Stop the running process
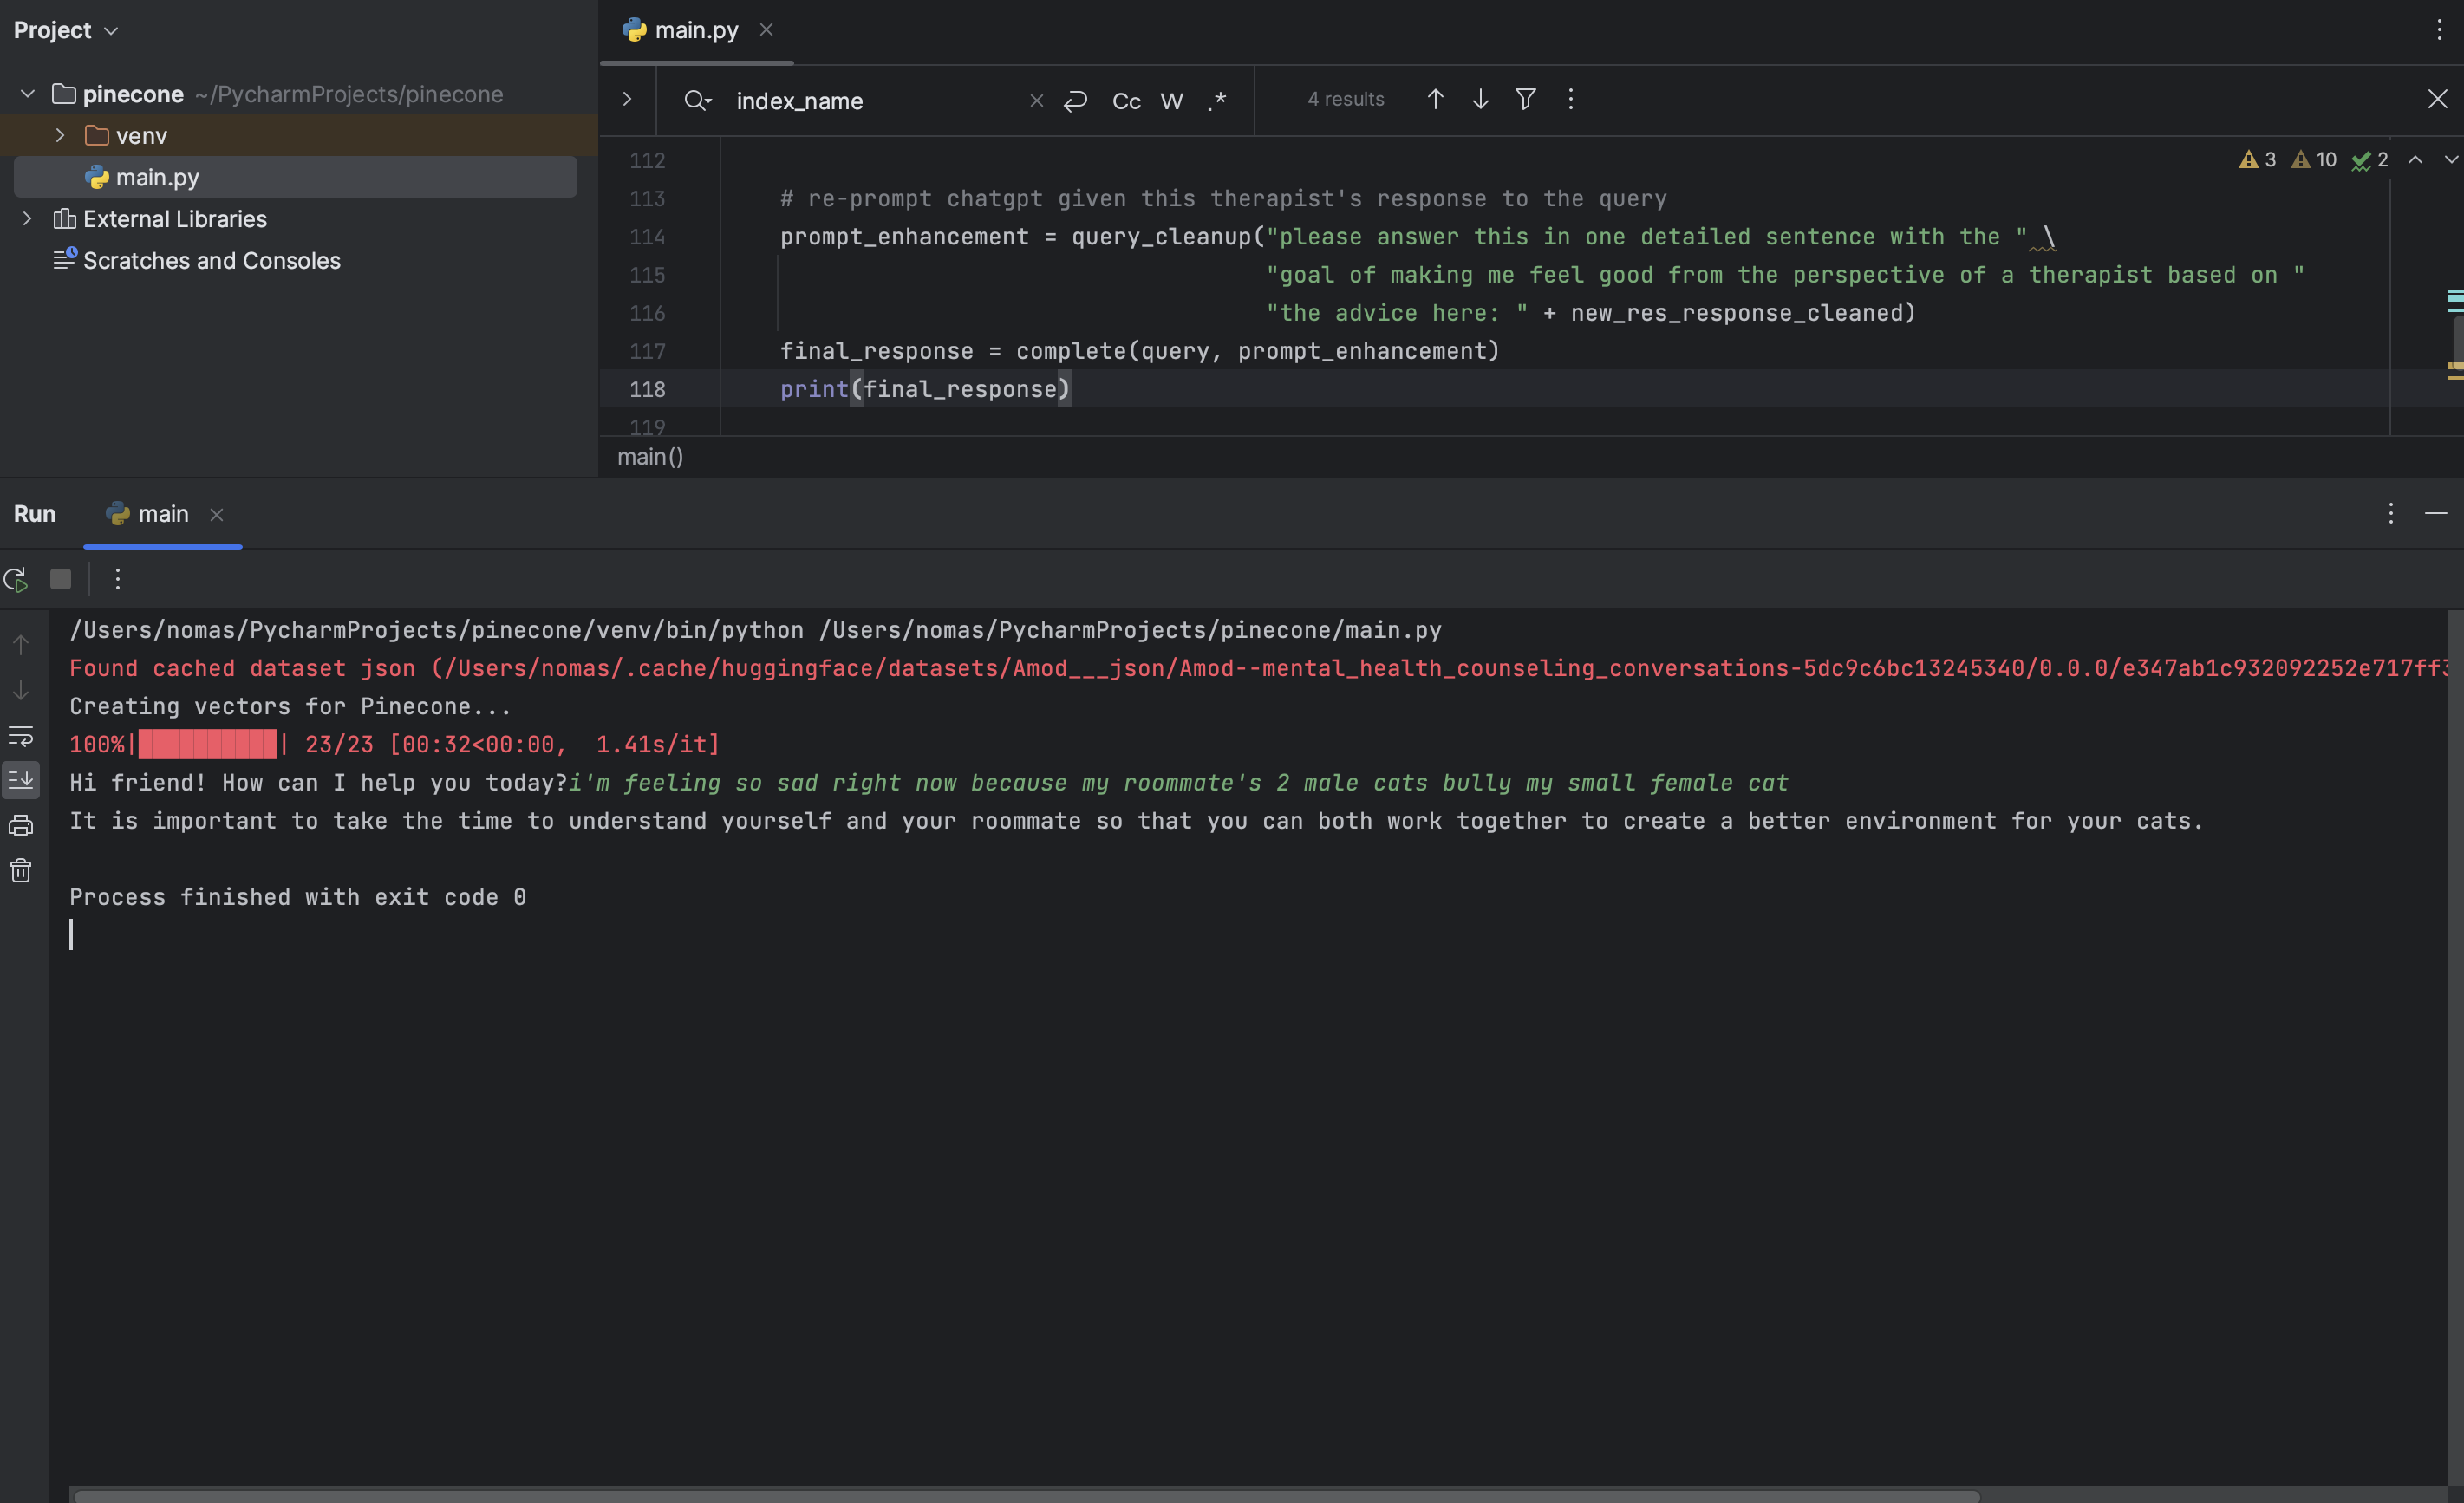The image size is (2464, 1503). pos(61,579)
